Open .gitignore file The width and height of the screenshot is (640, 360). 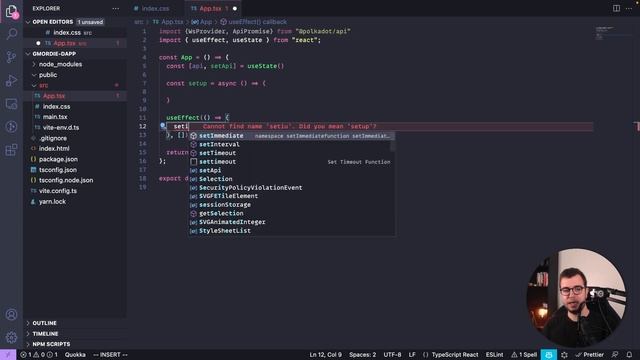click(53, 138)
